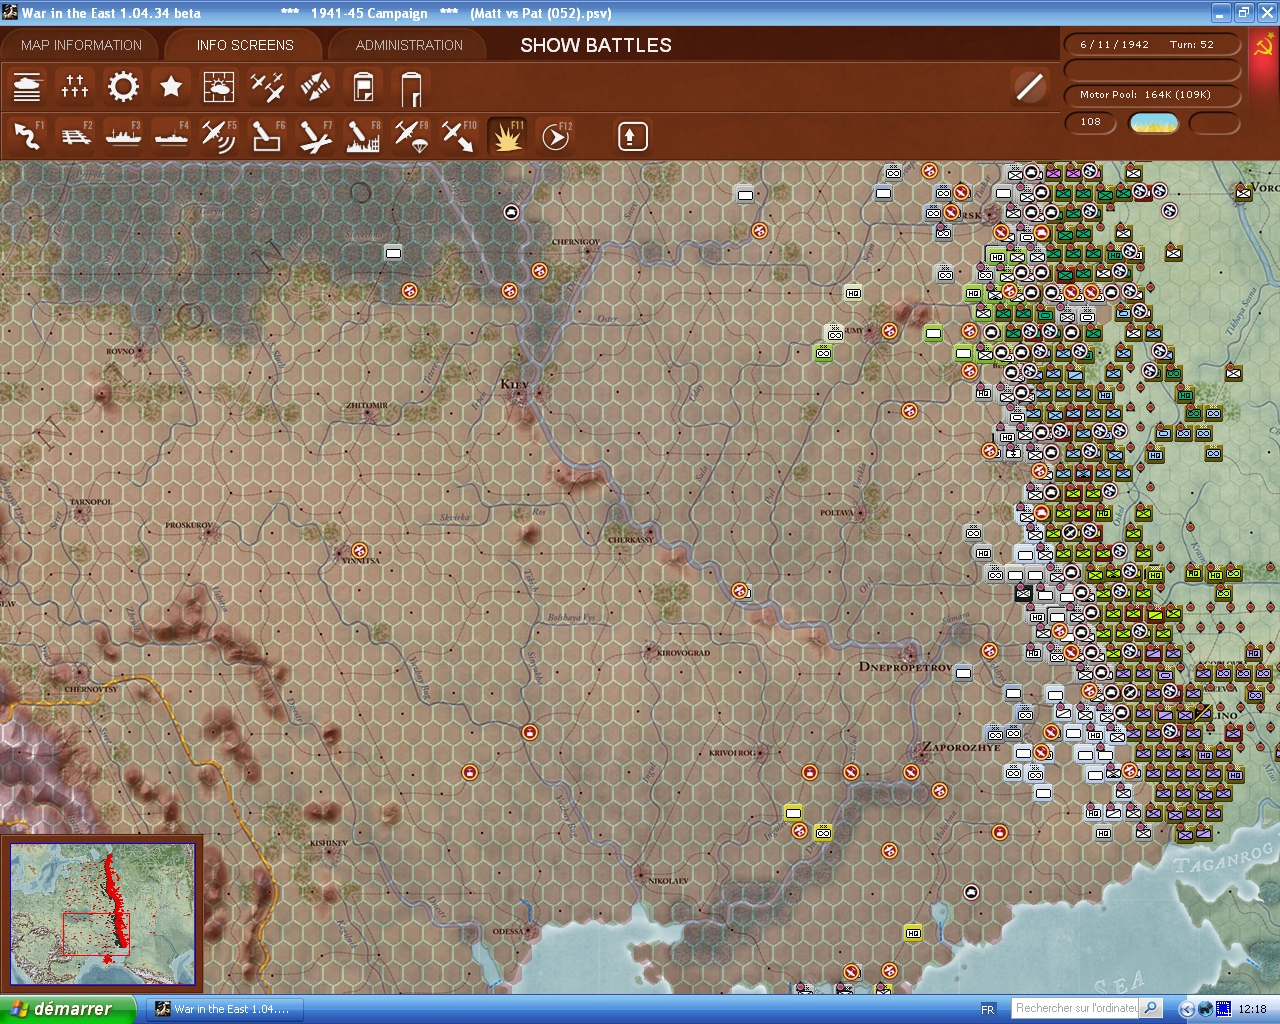Screen dimensions: 1280x1024
Task: Click the clear weather indicator
Action: coord(1153,123)
